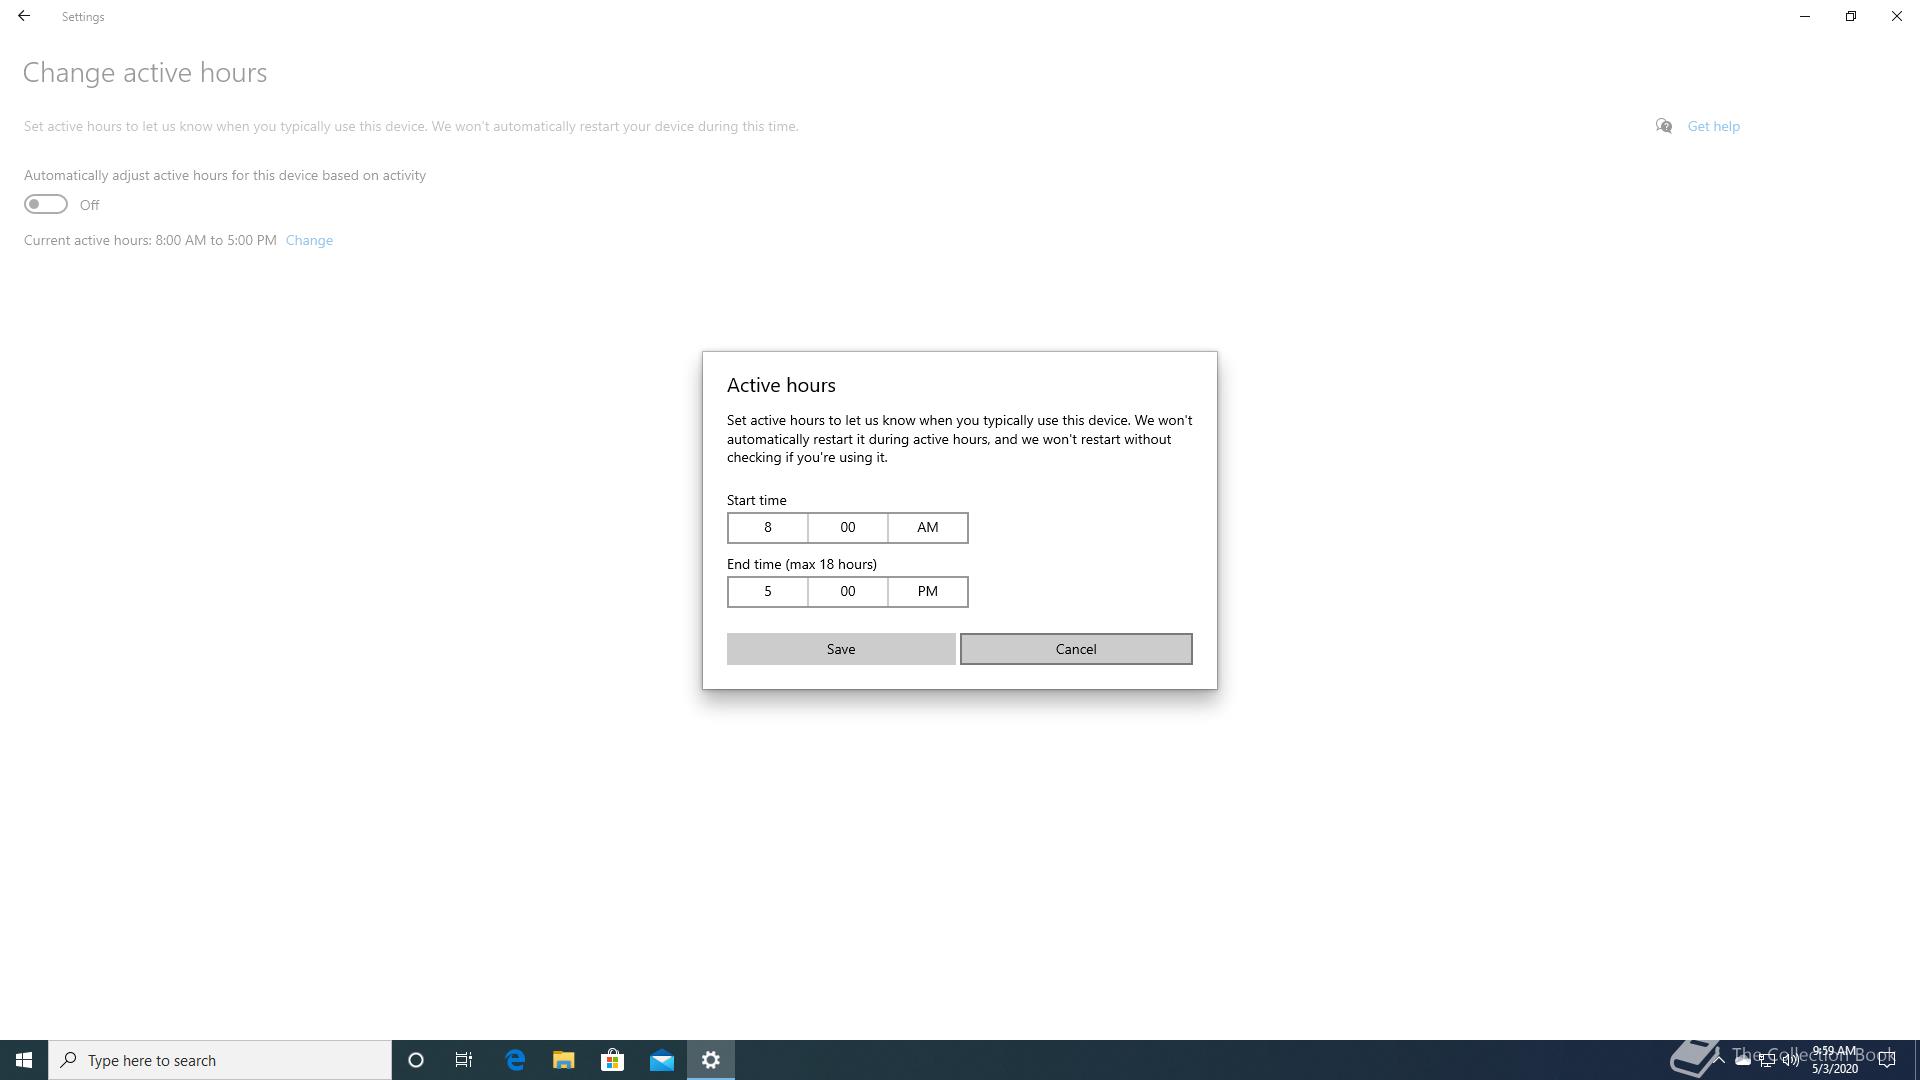1920x1080 pixels.
Task: Minimize the Settings window
Action: 1805,16
